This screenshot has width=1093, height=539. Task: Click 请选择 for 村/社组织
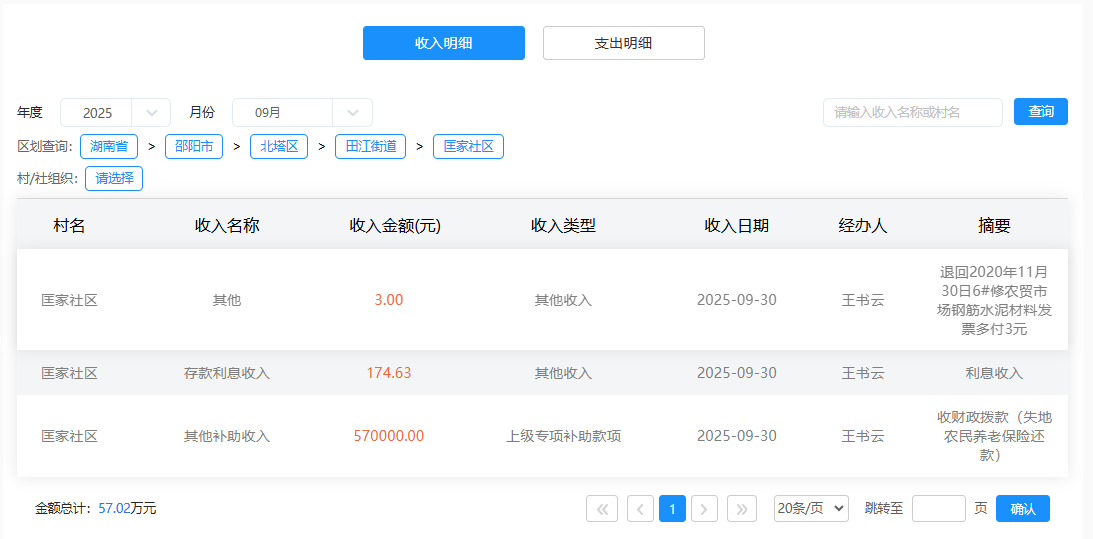coord(114,179)
